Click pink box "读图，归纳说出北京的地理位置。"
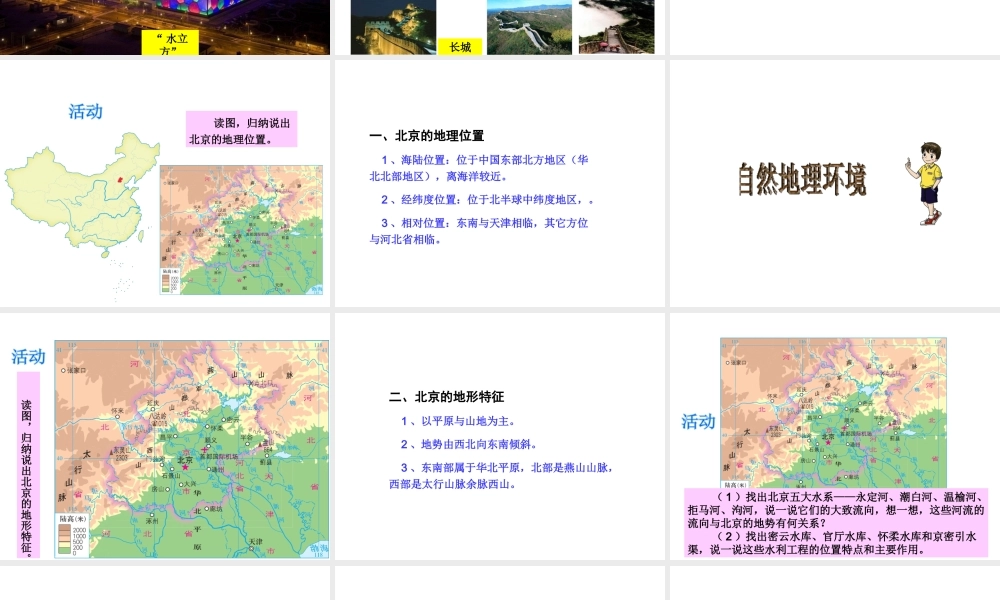 242,129
